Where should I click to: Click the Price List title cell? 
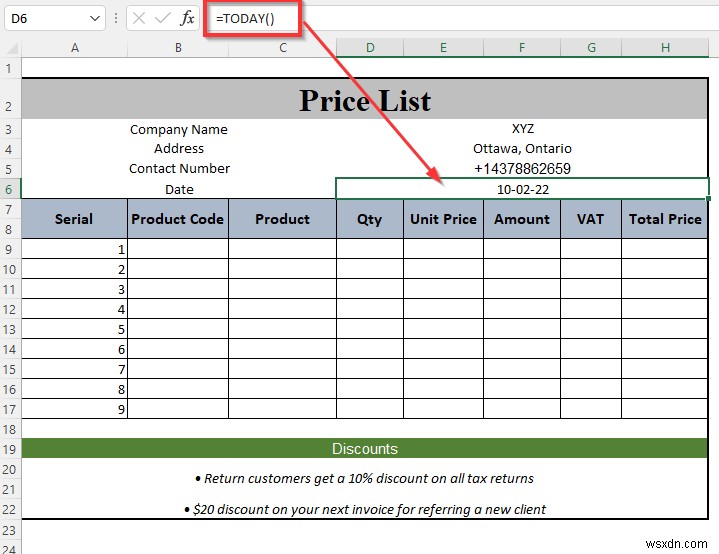click(x=365, y=99)
